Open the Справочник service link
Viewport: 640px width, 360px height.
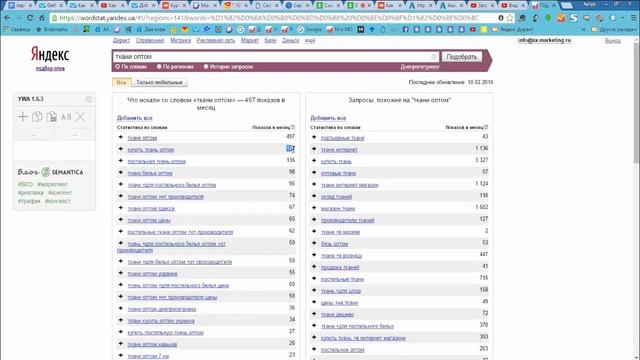[x=150, y=40]
